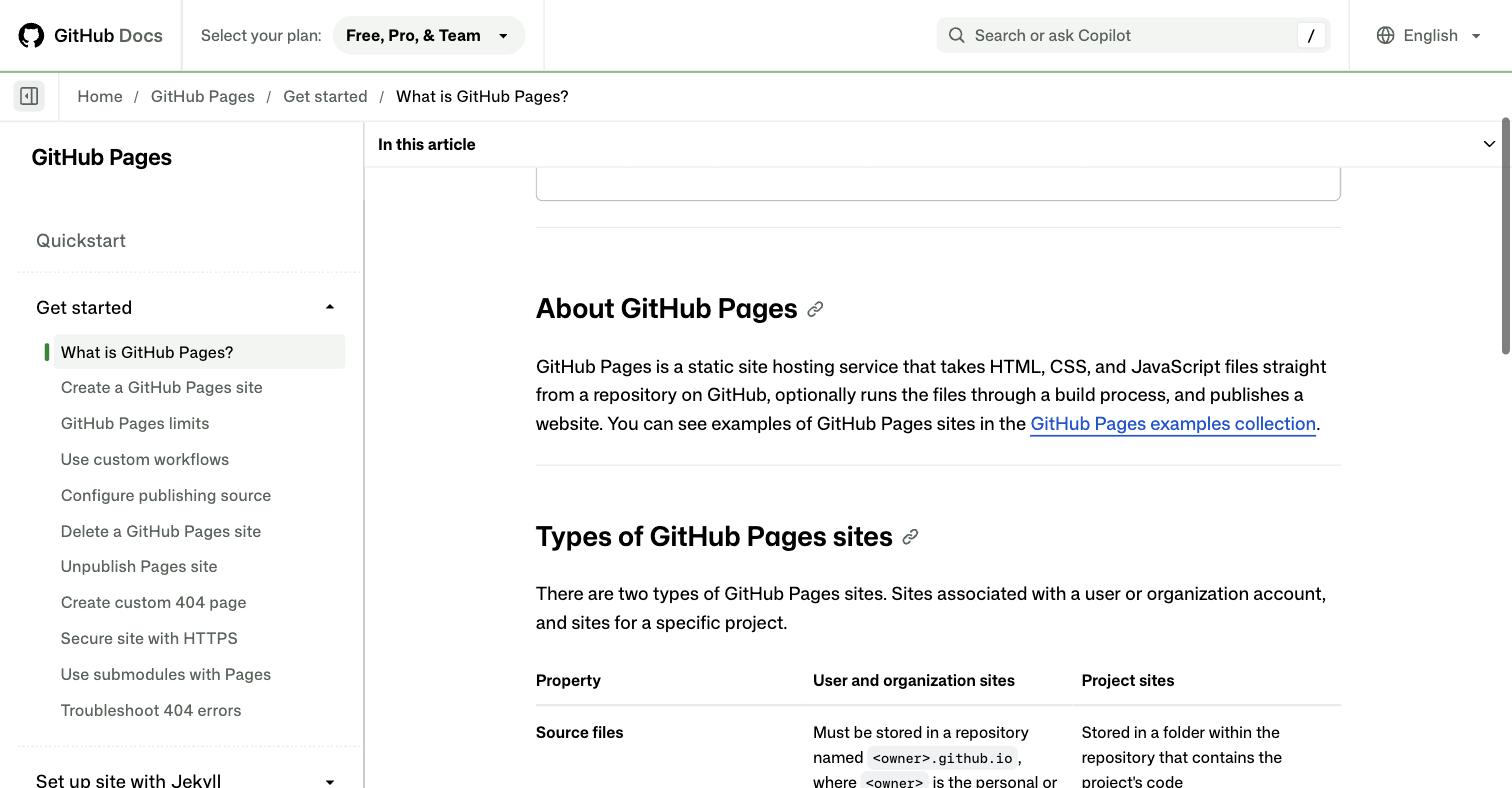Focus the Search or ask Copilot field
Image resolution: width=1512 pixels, height=788 pixels.
tap(1133, 36)
